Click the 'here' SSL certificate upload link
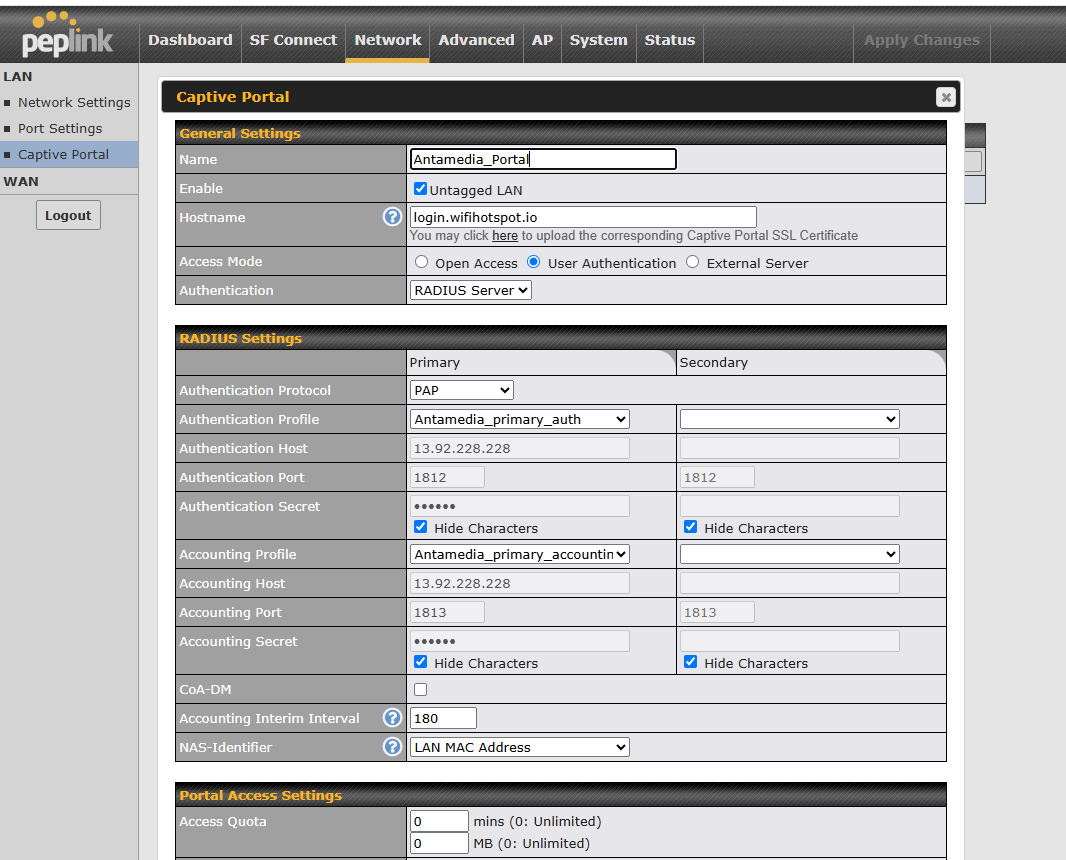The image size is (1066, 860). (x=505, y=236)
